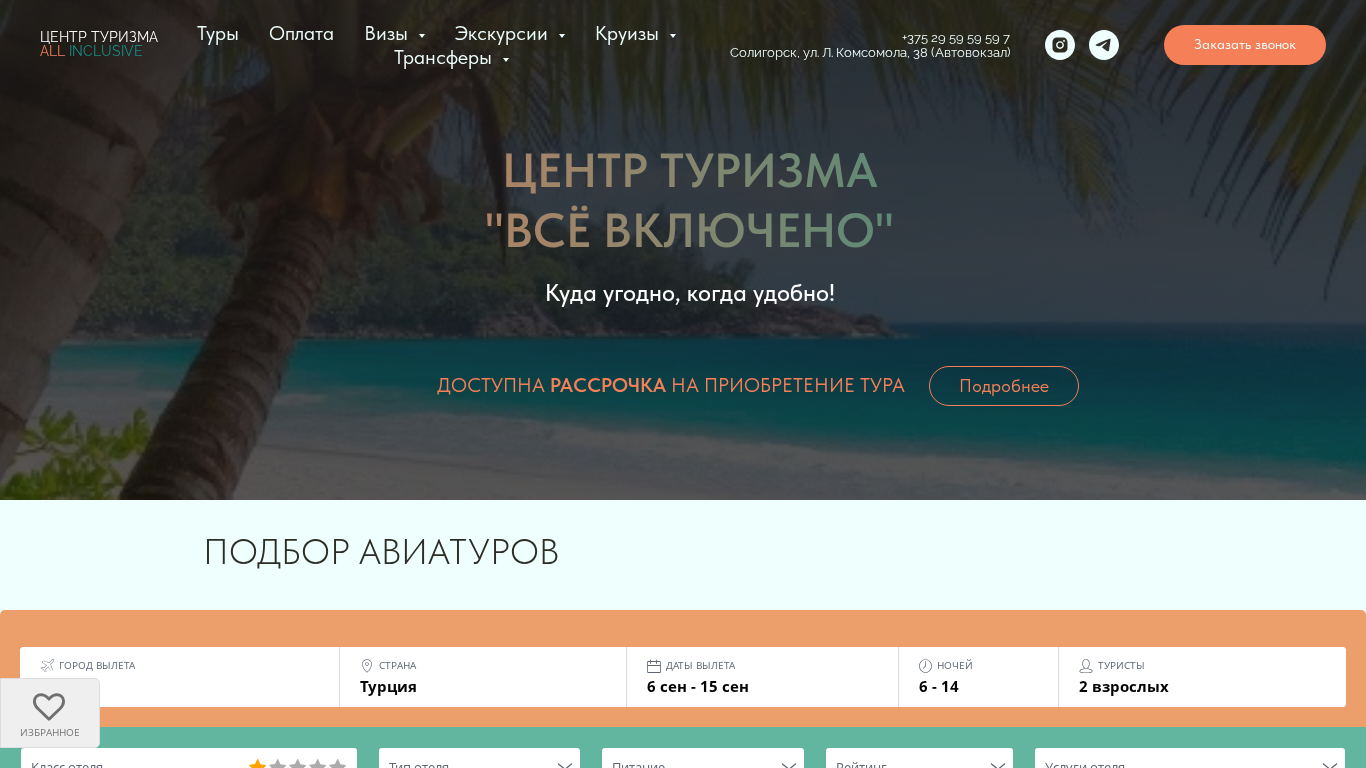Open the Туры menu item
The width and height of the screenshot is (1366, 768).
click(217, 34)
